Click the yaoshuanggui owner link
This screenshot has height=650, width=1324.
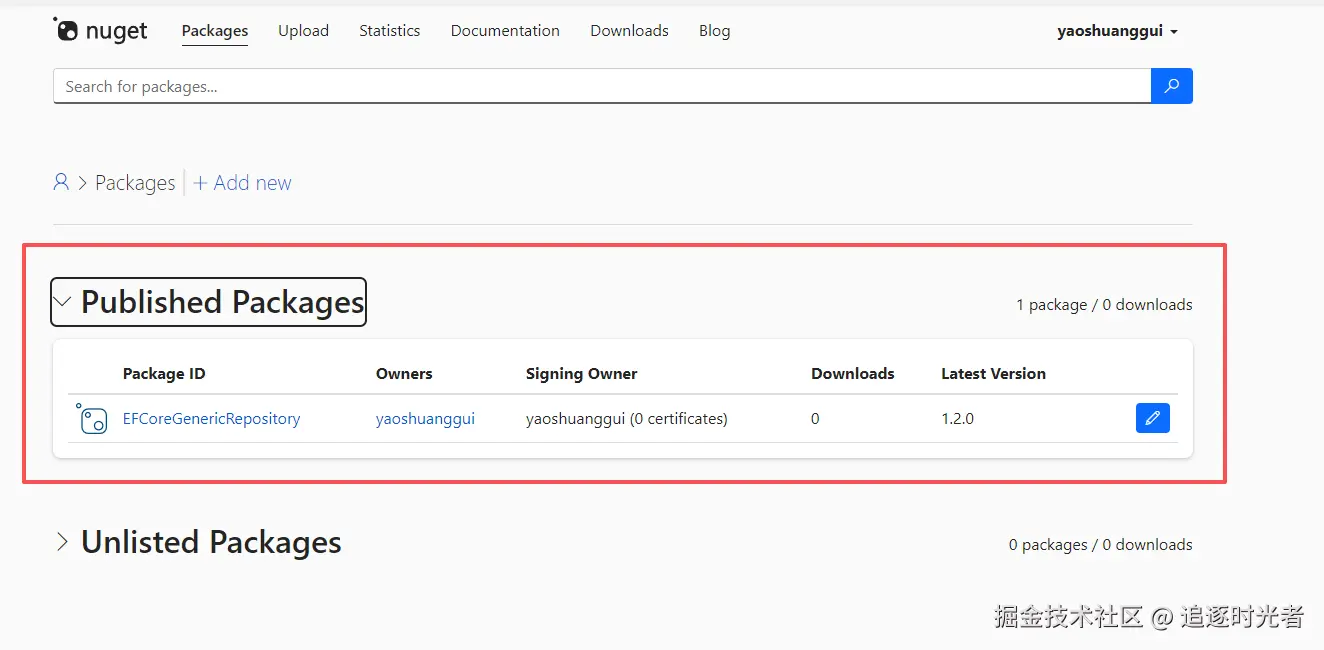coord(425,419)
